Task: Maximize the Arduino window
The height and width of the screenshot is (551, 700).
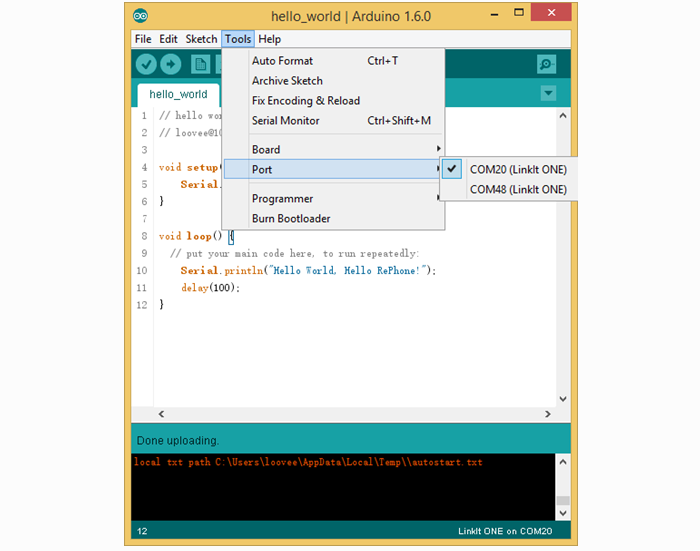Action: coord(518,13)
